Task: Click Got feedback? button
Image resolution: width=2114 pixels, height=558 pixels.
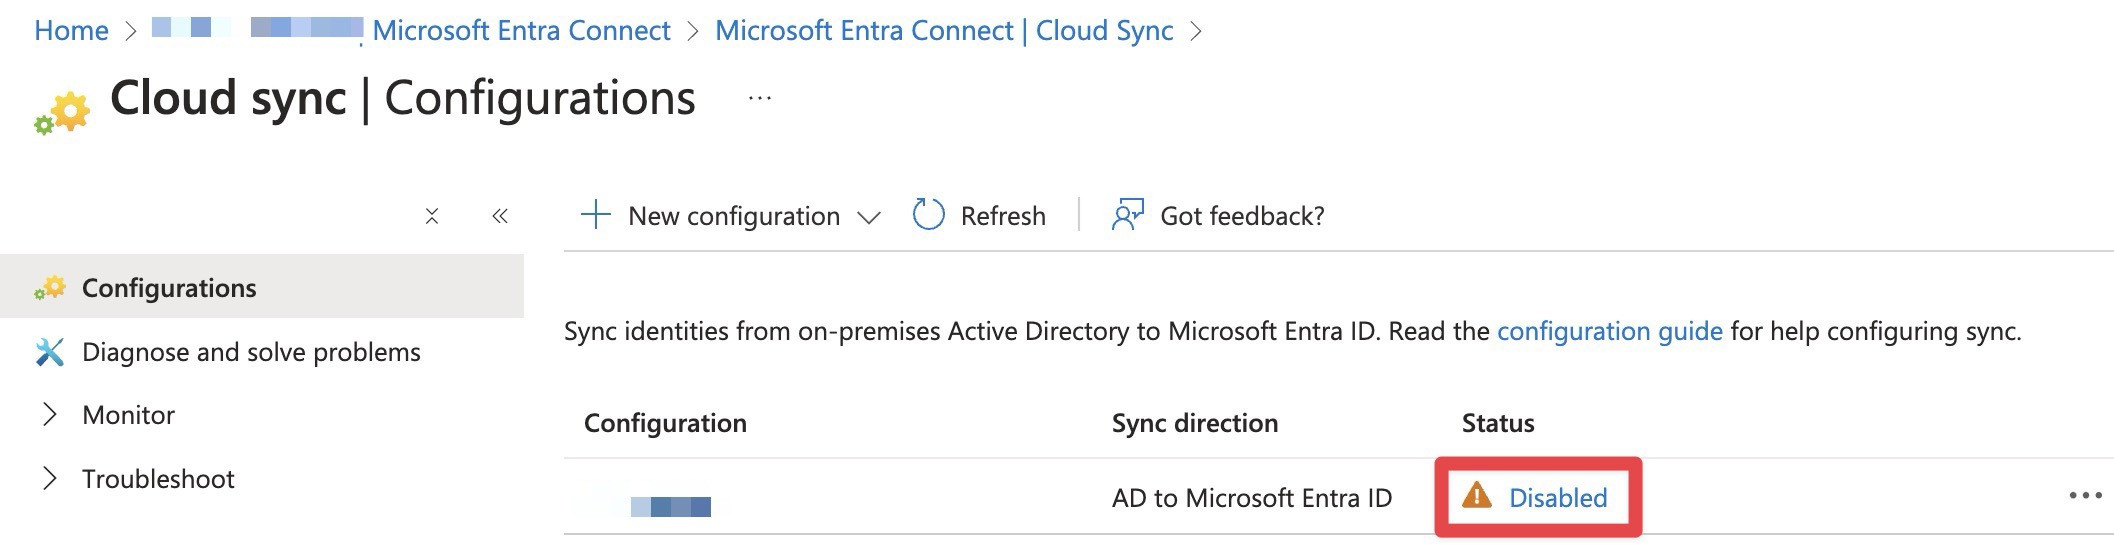Action: click(x=1218, y=216)
